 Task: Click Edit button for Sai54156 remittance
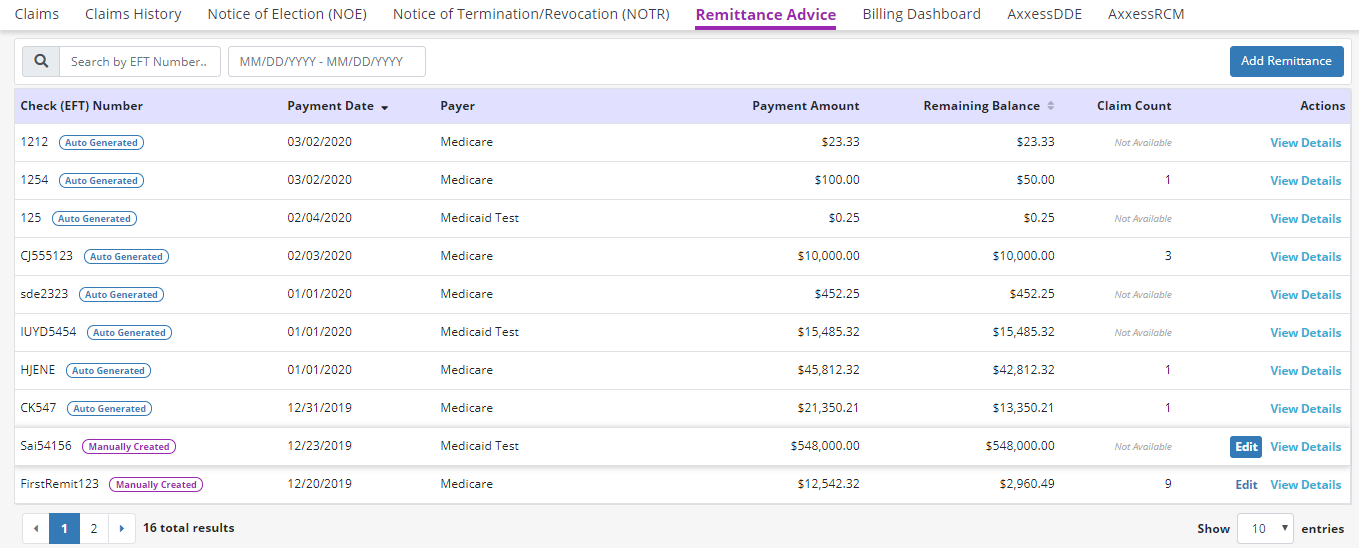tap(1246, 447)
